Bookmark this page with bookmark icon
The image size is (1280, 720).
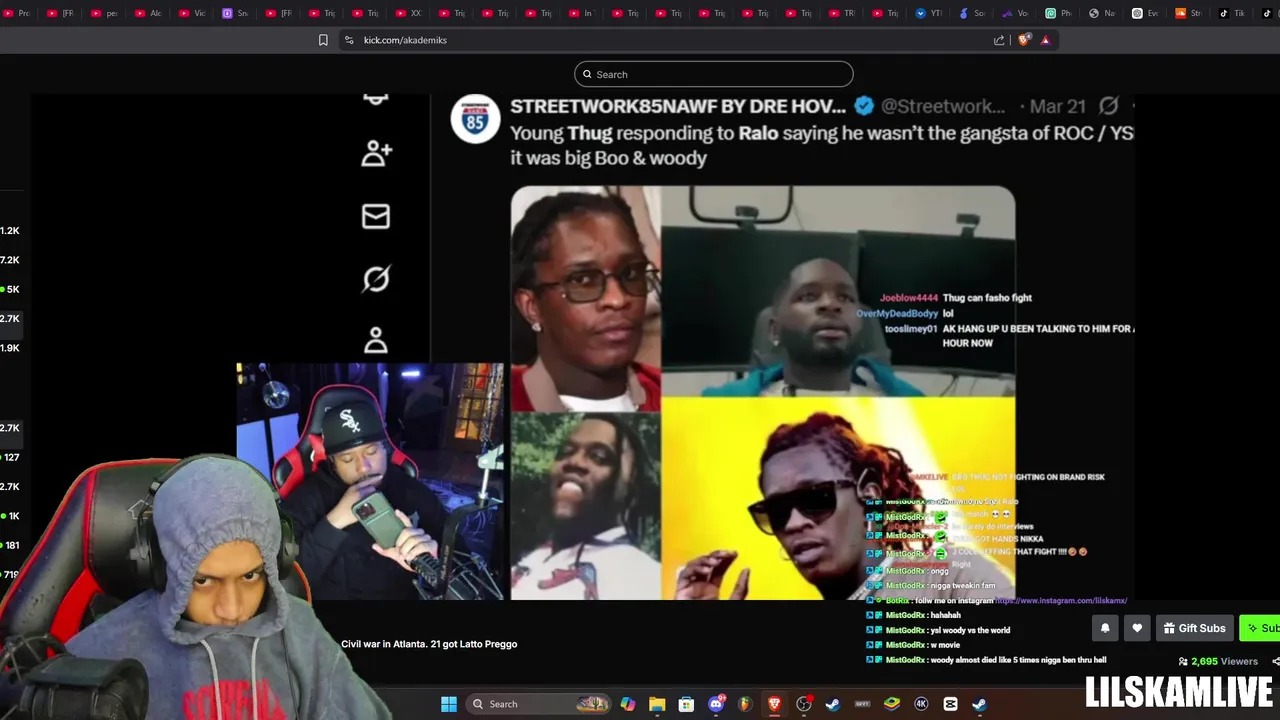pos(323,40)
